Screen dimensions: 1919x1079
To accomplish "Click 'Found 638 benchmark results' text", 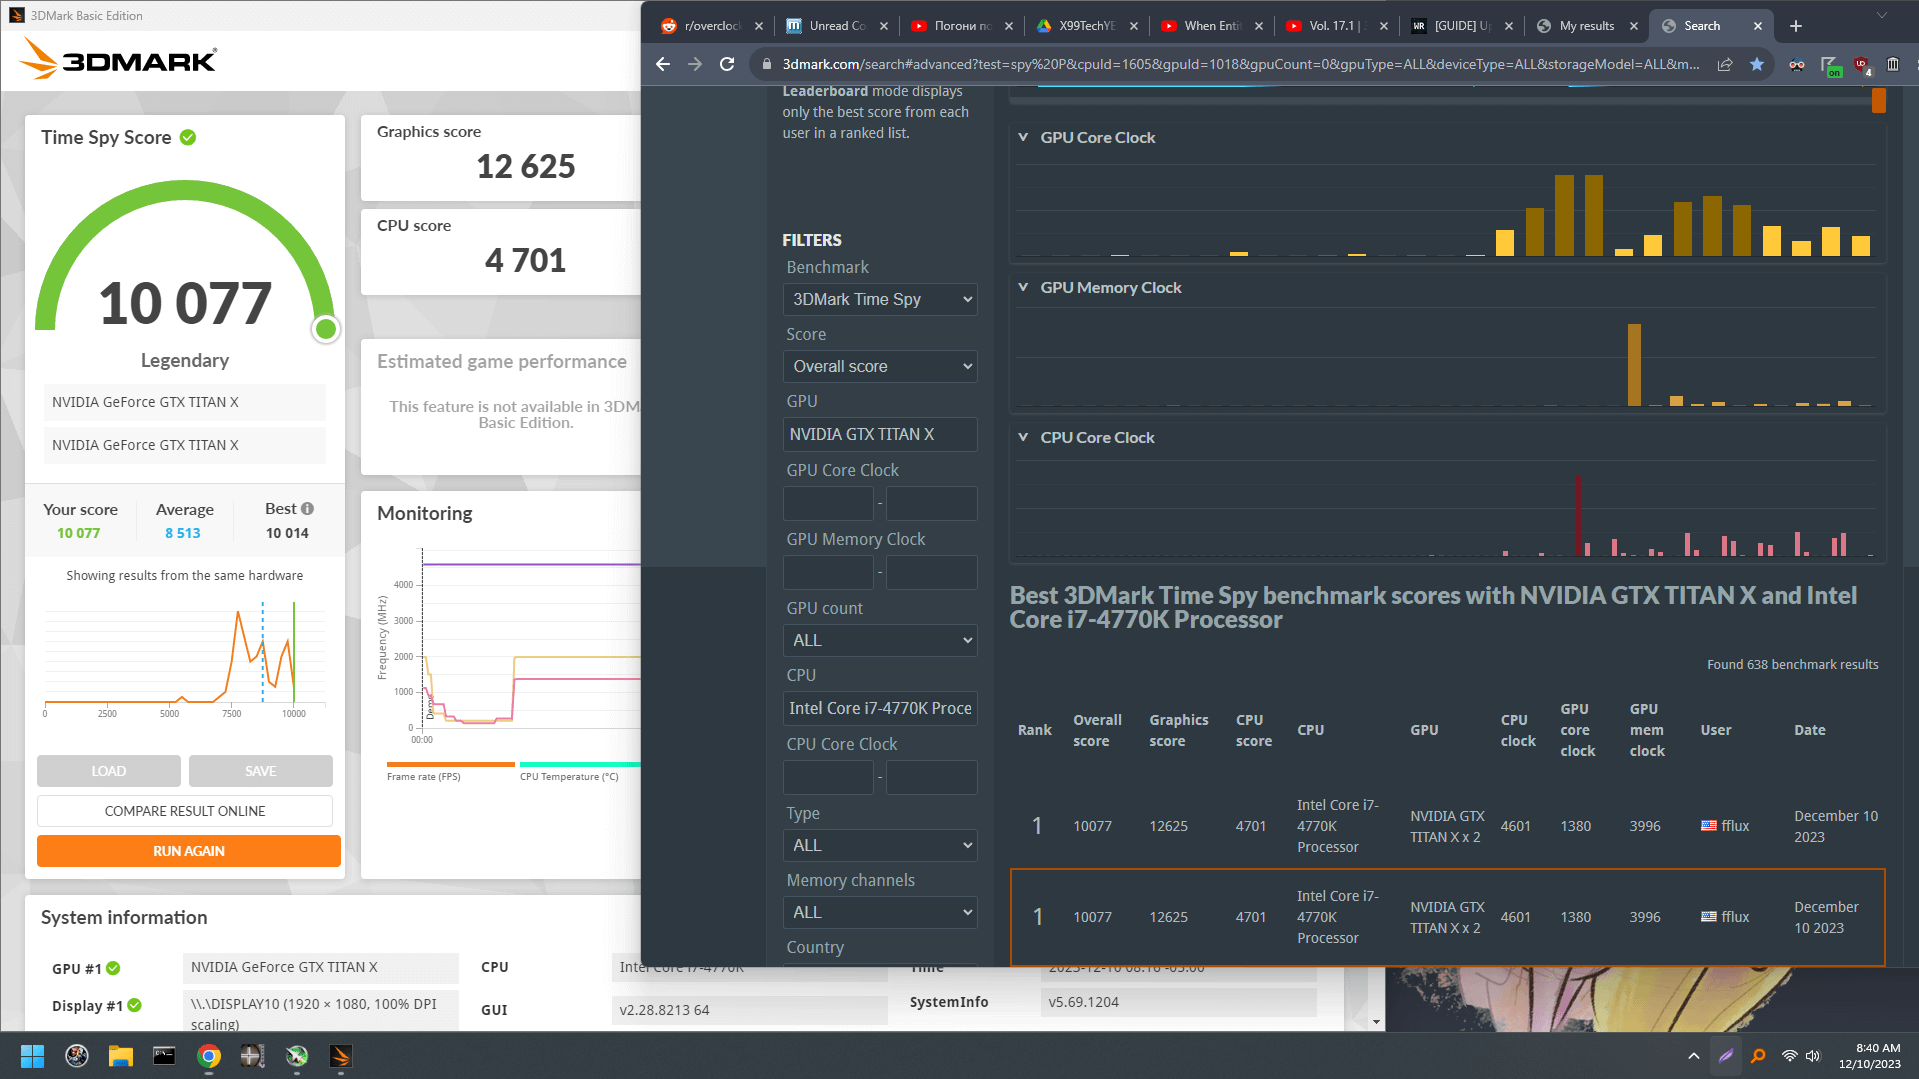I will pyautogui.click(x=1792, y=664).
